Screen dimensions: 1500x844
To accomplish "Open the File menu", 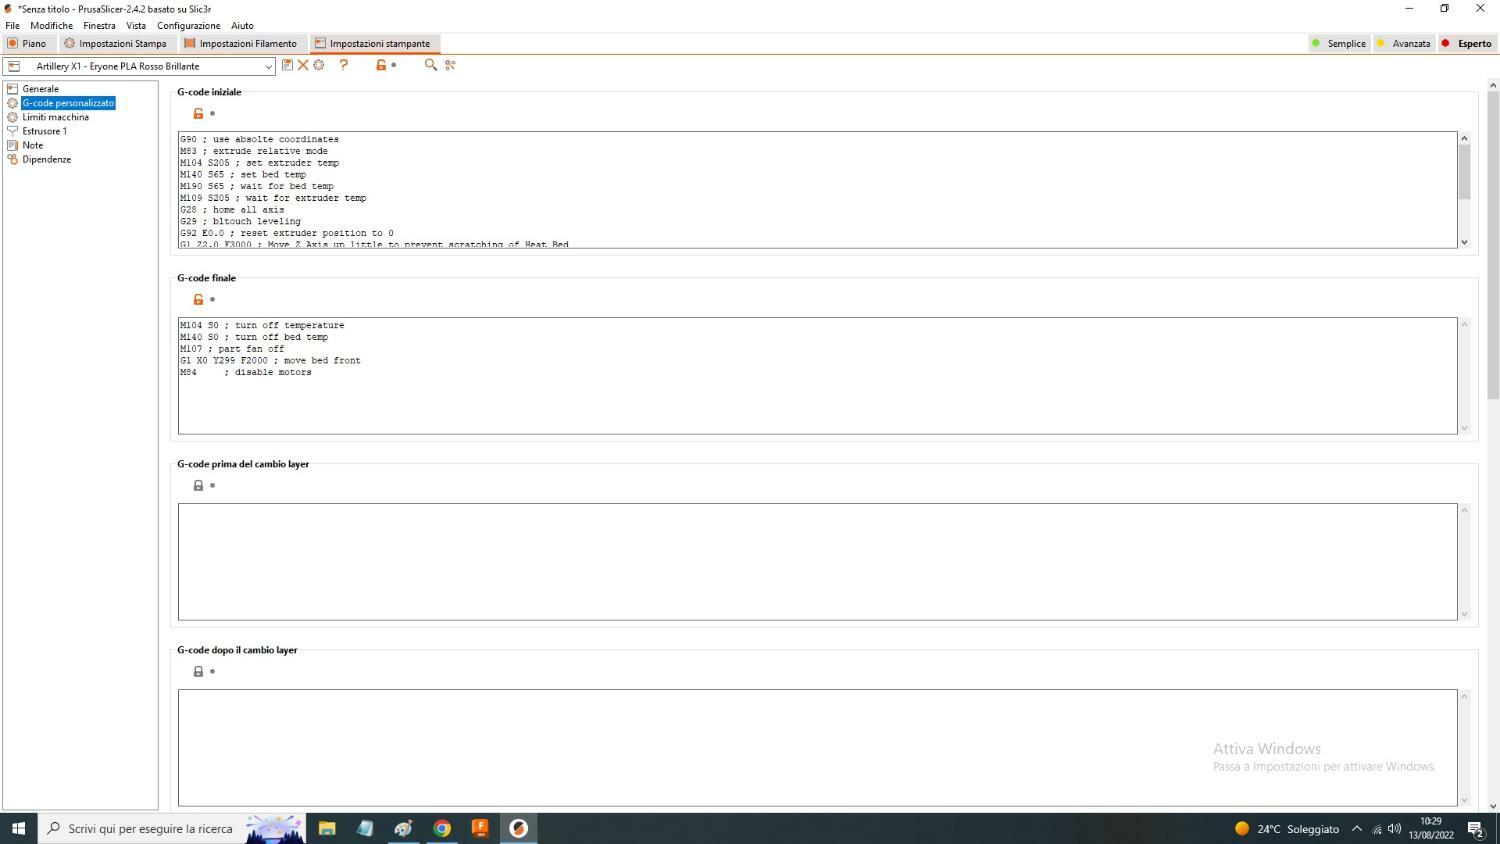I will pyautogui.click(x=12, y=25).
